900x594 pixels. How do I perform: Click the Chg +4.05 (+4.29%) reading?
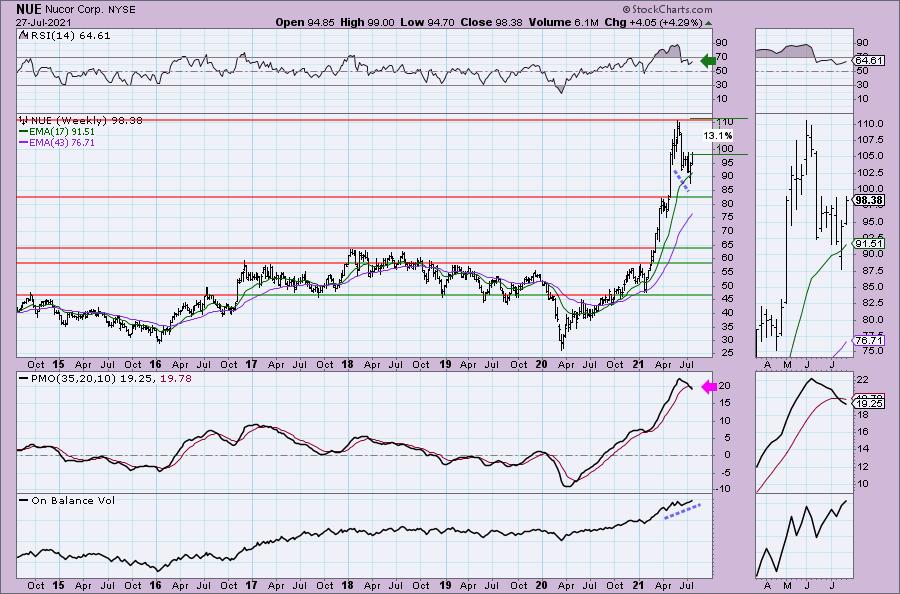[x=653, y=22]
